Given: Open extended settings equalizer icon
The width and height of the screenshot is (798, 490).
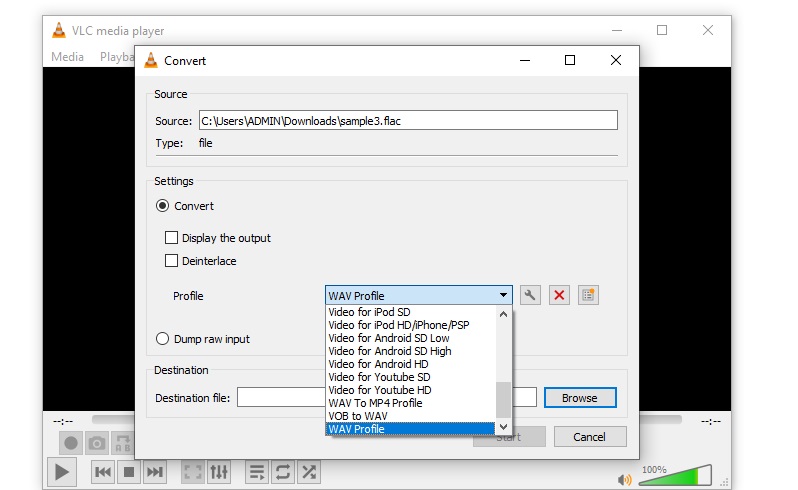Looking at the screenshot, I should pyautogui.click(x=219, y=472).
